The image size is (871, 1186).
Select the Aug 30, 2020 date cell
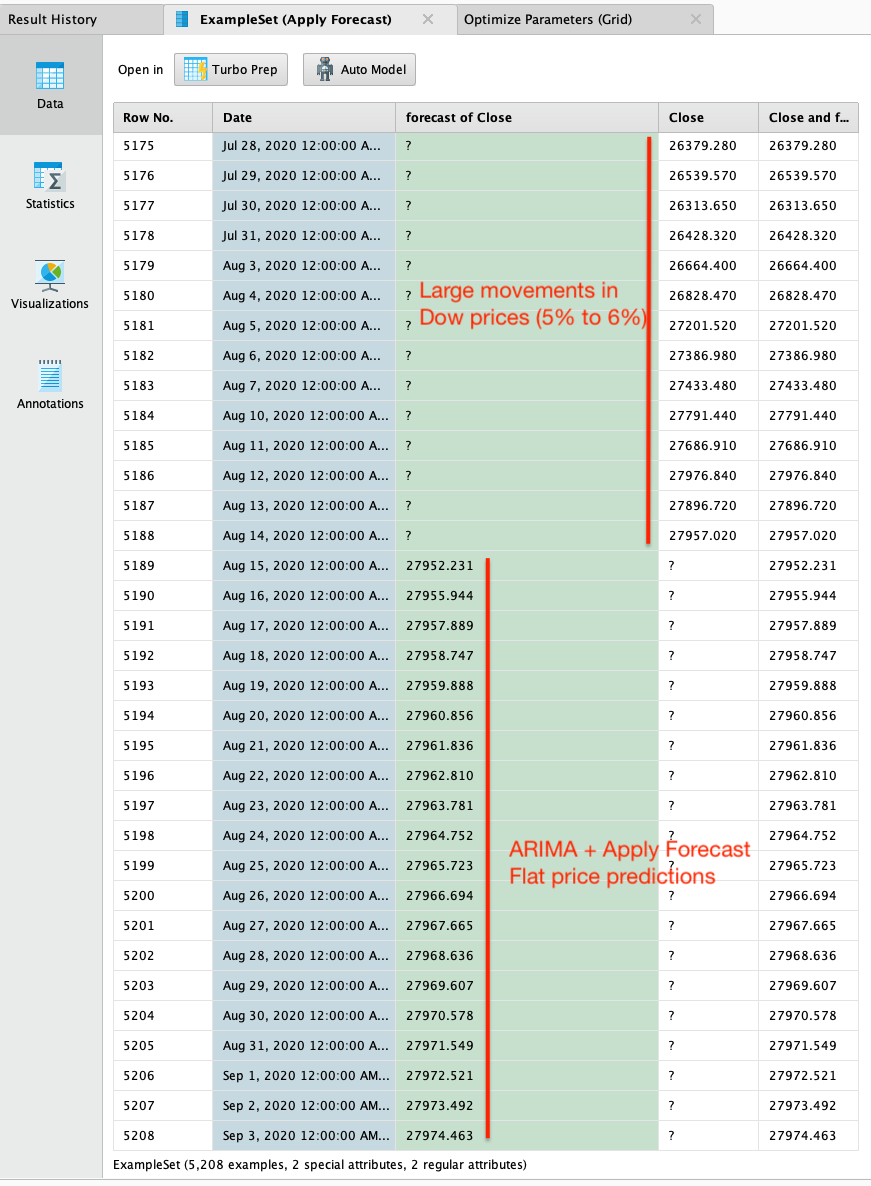(304, 1016)
